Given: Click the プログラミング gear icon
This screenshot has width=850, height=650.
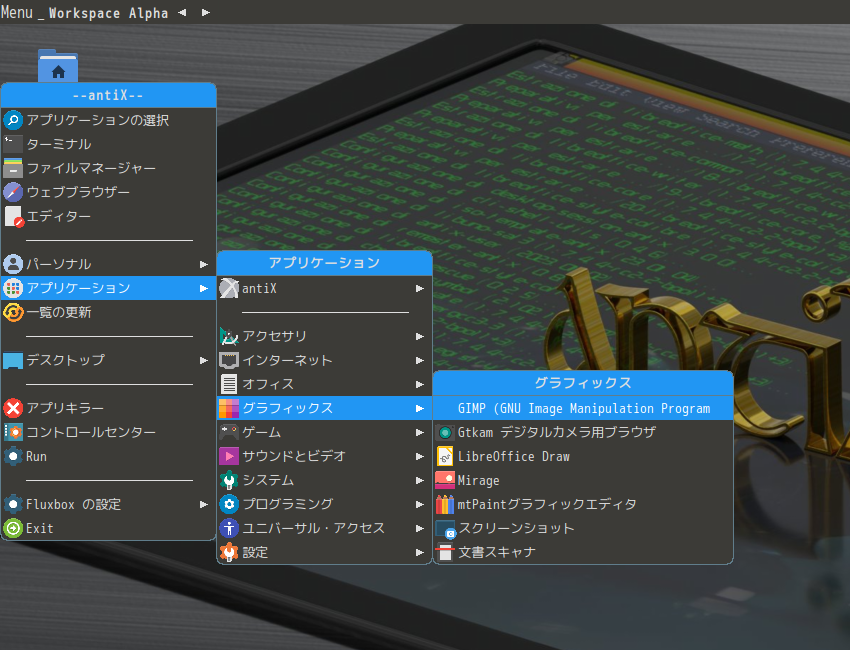Looking at the screenshot, I should (229, 504).
